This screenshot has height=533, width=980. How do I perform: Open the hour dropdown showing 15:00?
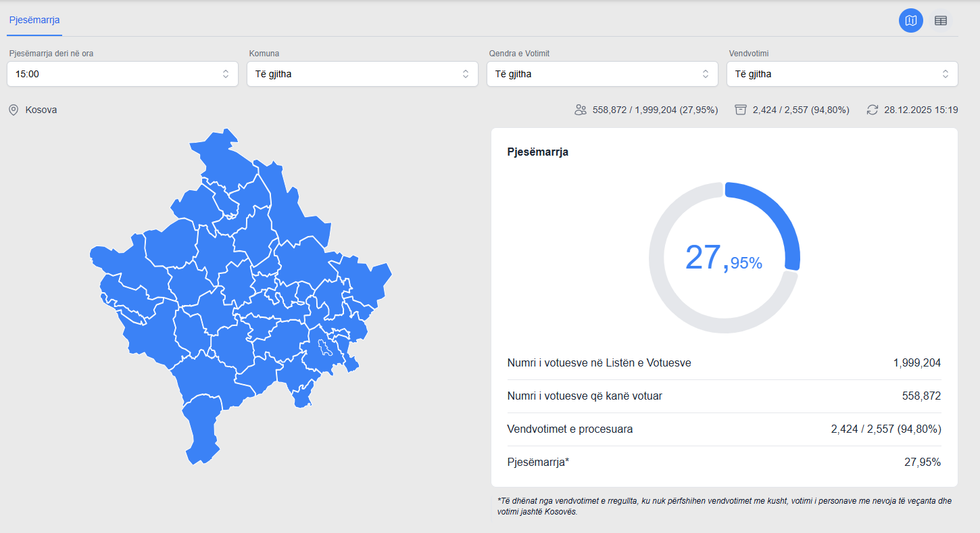click(x=123, y=74)
